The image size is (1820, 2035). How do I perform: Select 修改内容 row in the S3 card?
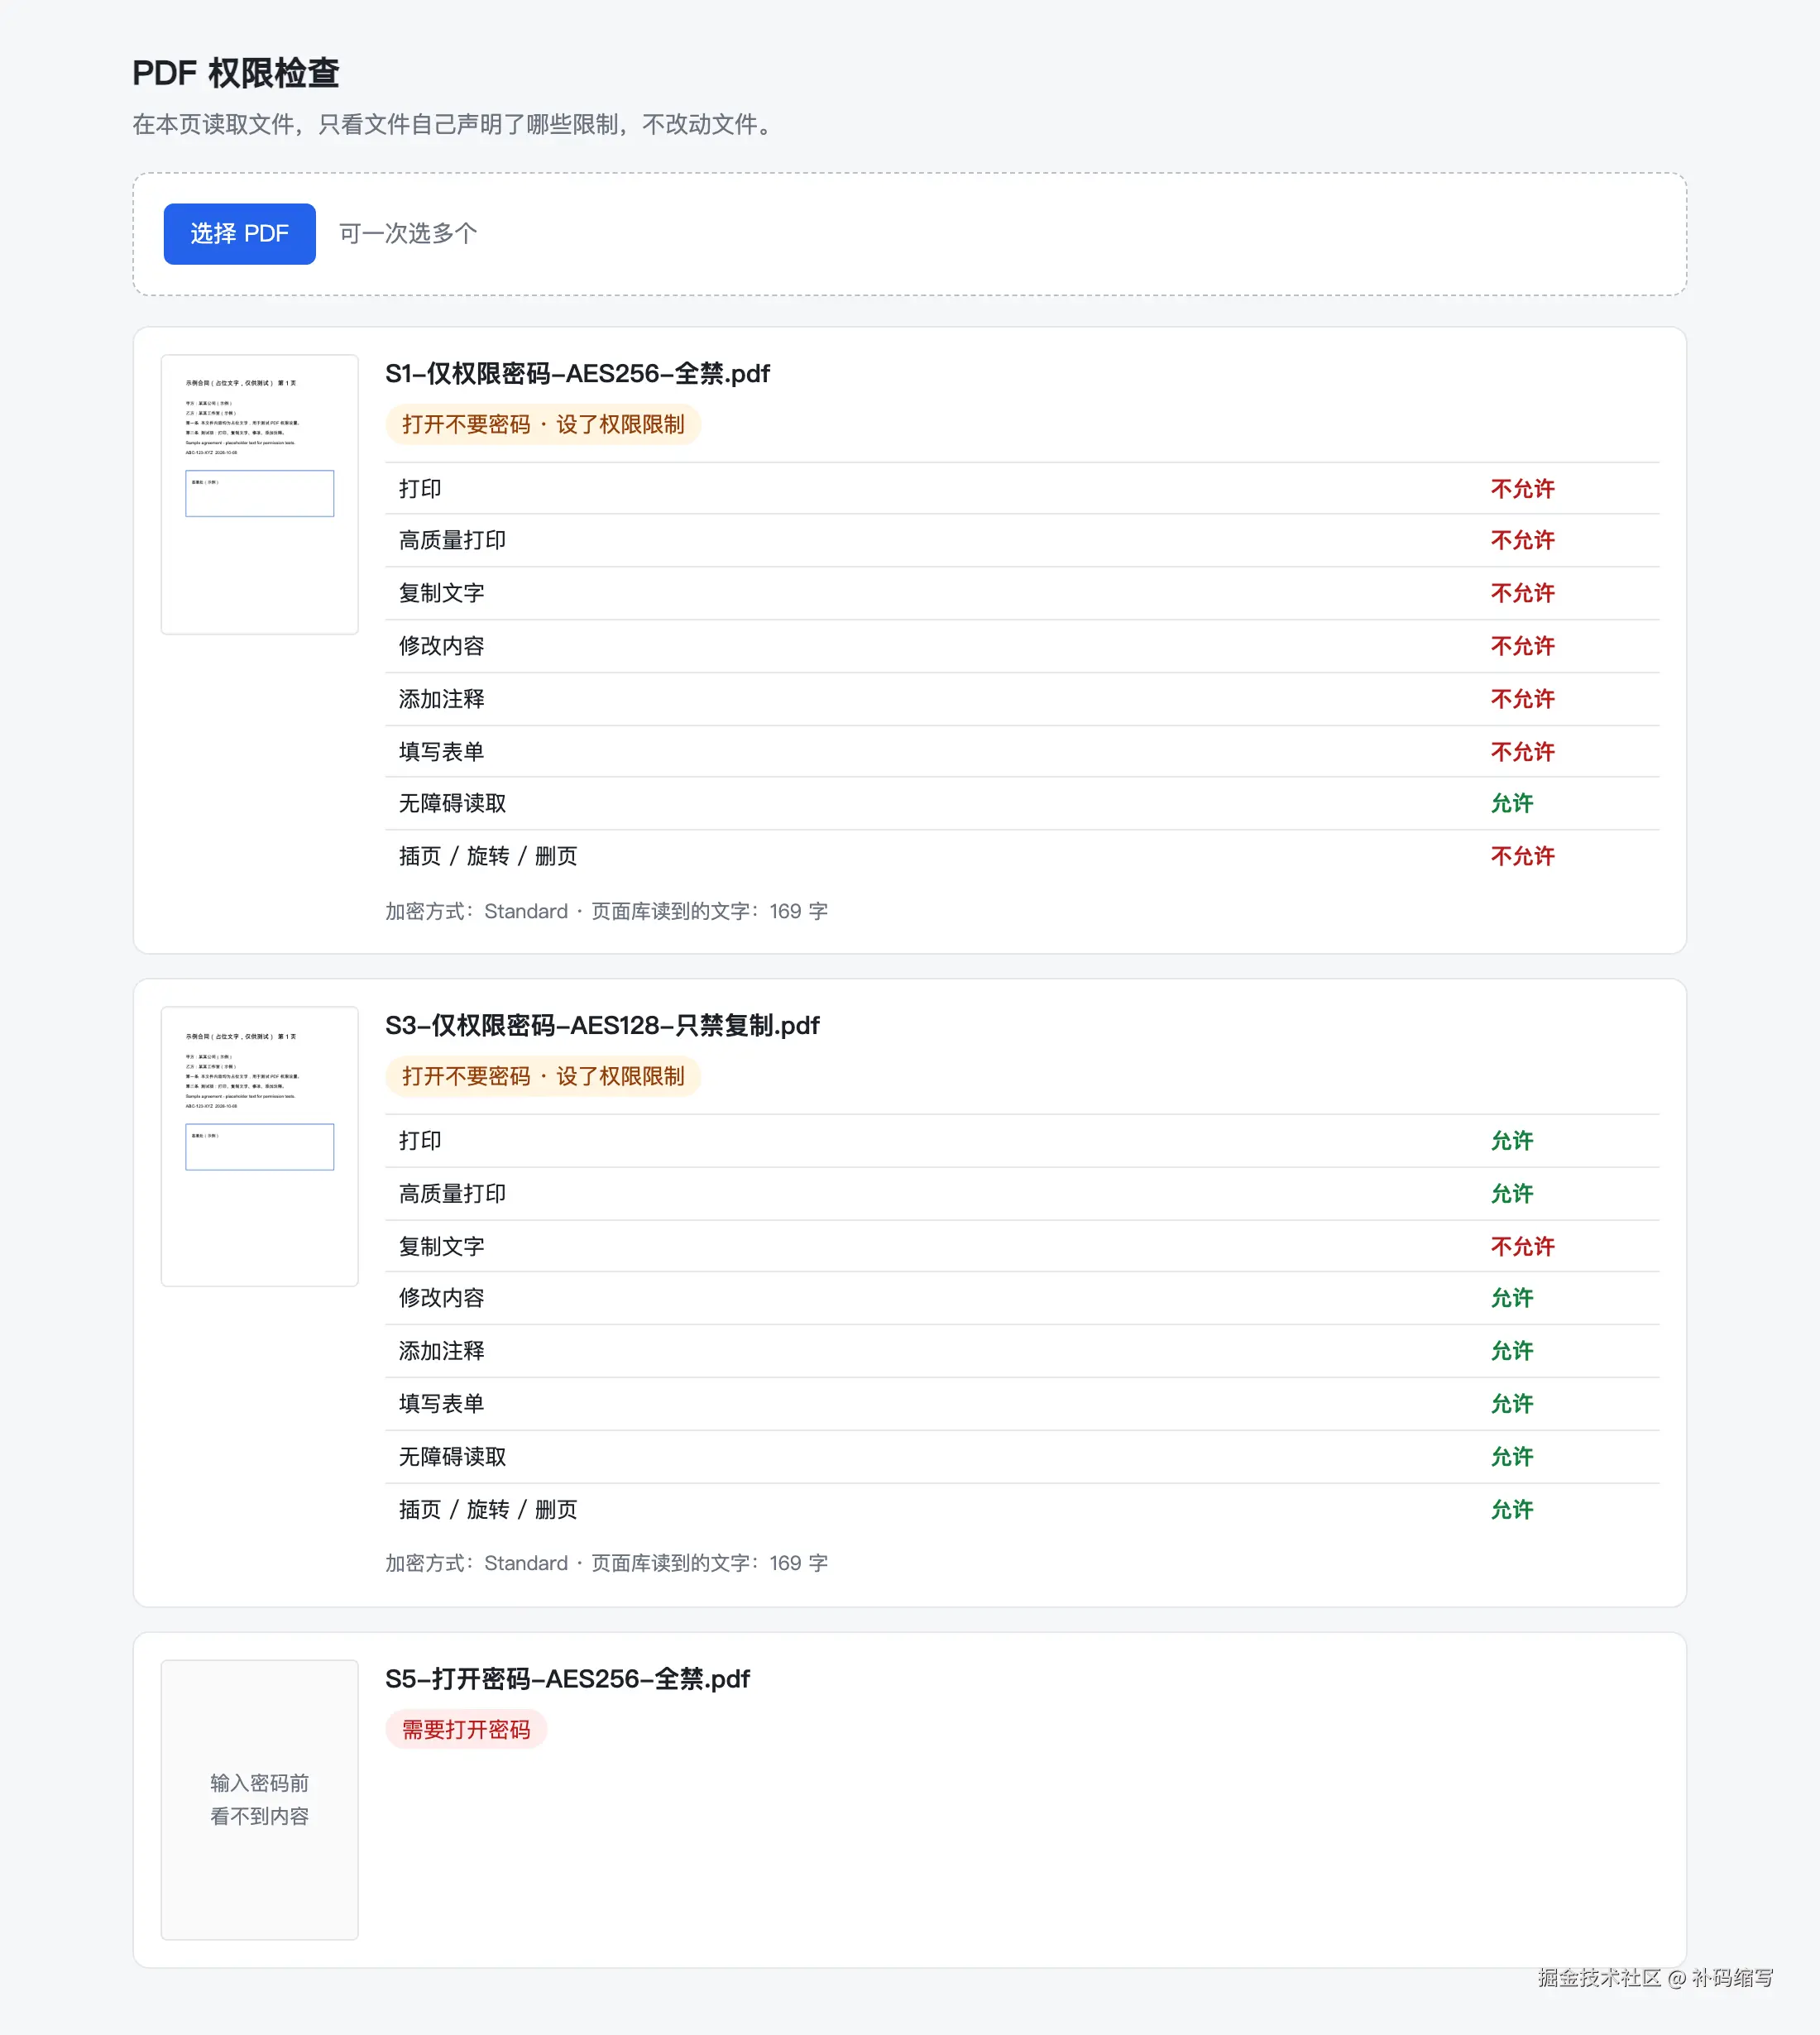1022,1299
